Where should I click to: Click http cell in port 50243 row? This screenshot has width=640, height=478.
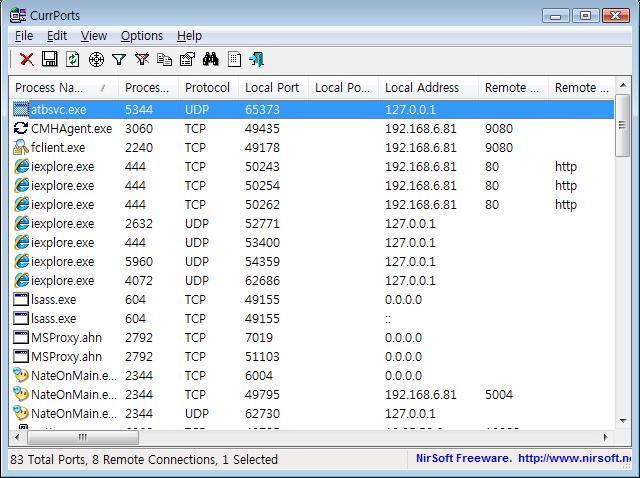pyautogui.click(x=566, y=167)
